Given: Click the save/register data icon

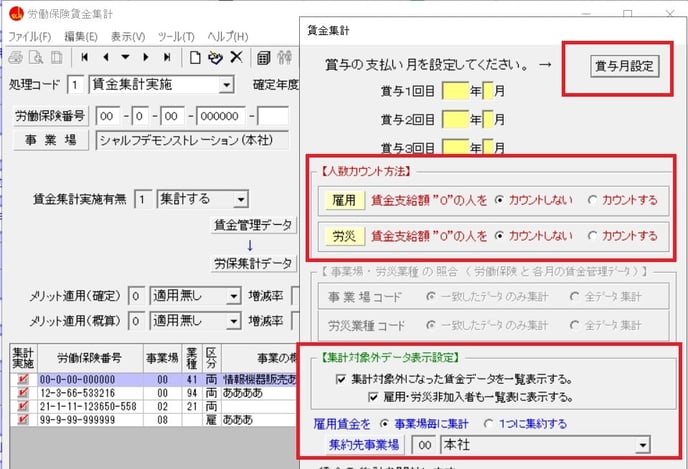Looking at the screenshot, I should click(215, 57).
